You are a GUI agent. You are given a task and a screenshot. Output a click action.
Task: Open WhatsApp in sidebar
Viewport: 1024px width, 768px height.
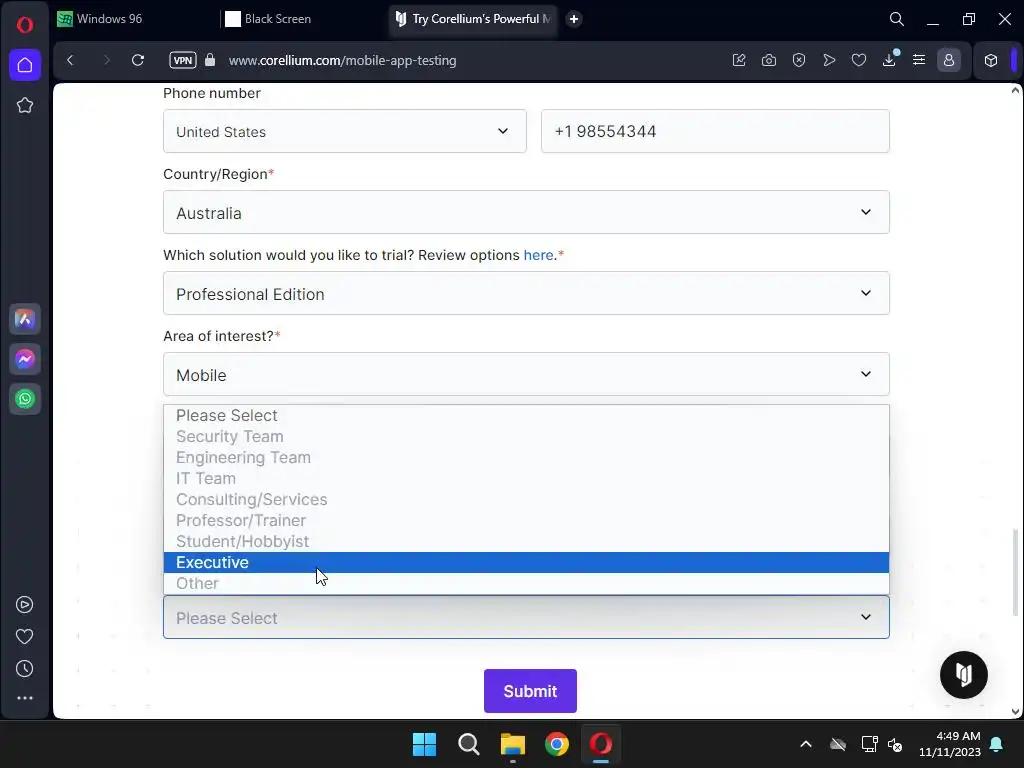(x=25, y=399)
